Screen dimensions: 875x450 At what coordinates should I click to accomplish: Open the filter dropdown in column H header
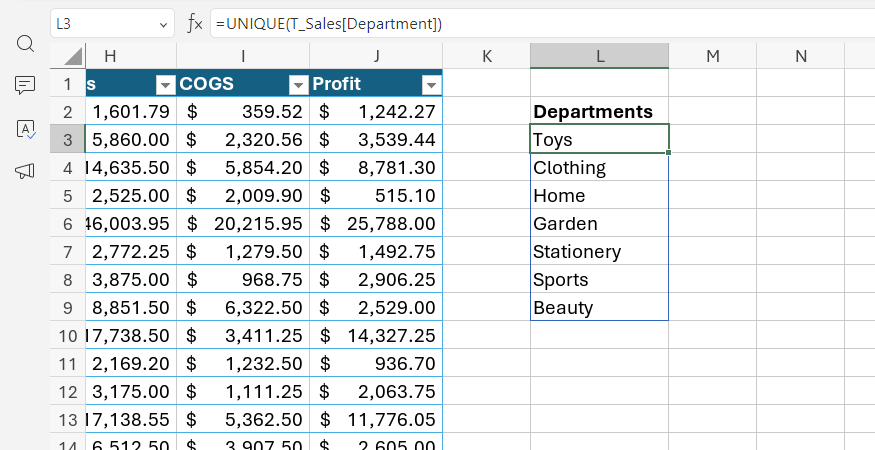click(166, 85)
